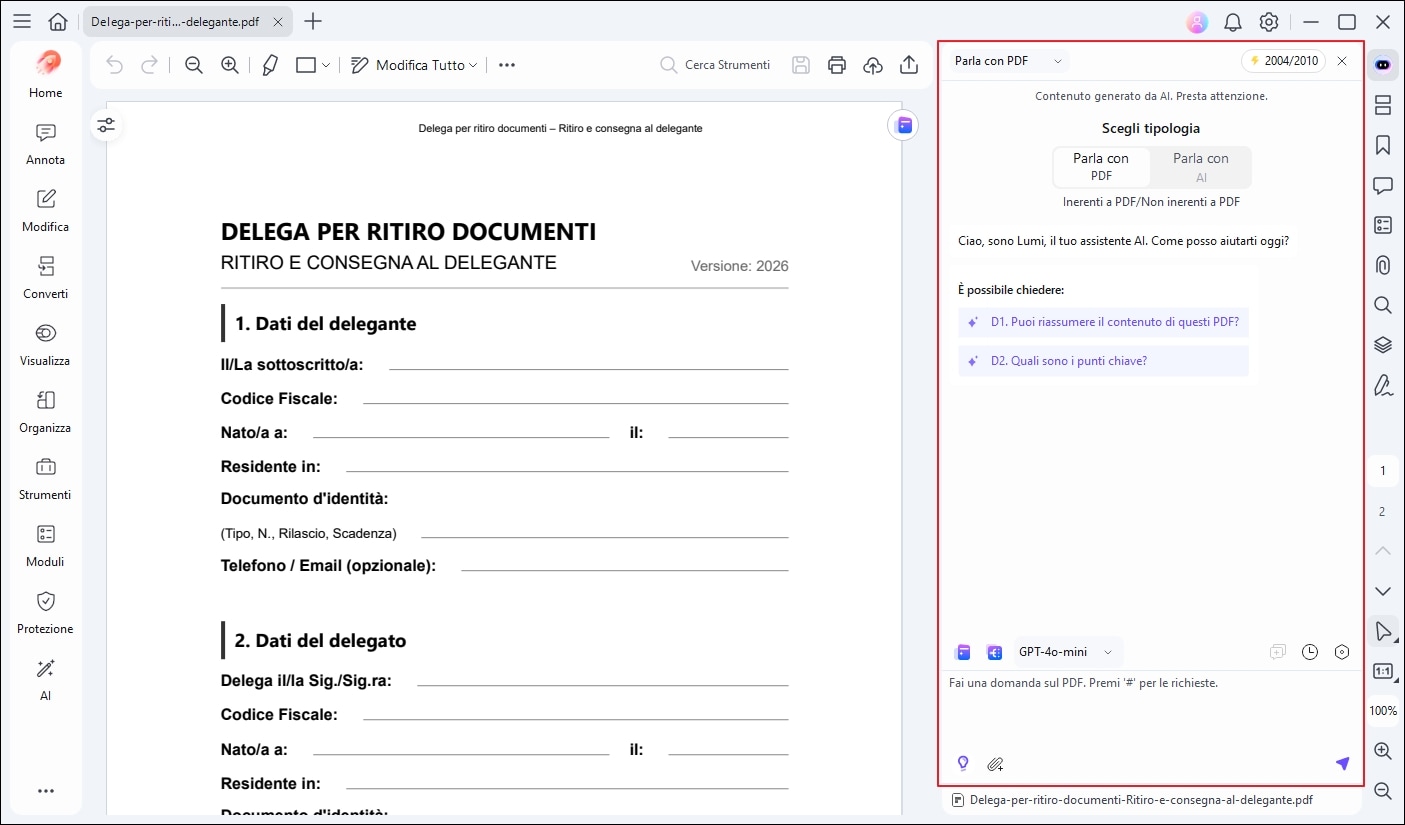Image resolution: width=1405 pixels, height=825 pixels.
Task: Click the Cerca Strumenti search field
Action: point(716,65)
